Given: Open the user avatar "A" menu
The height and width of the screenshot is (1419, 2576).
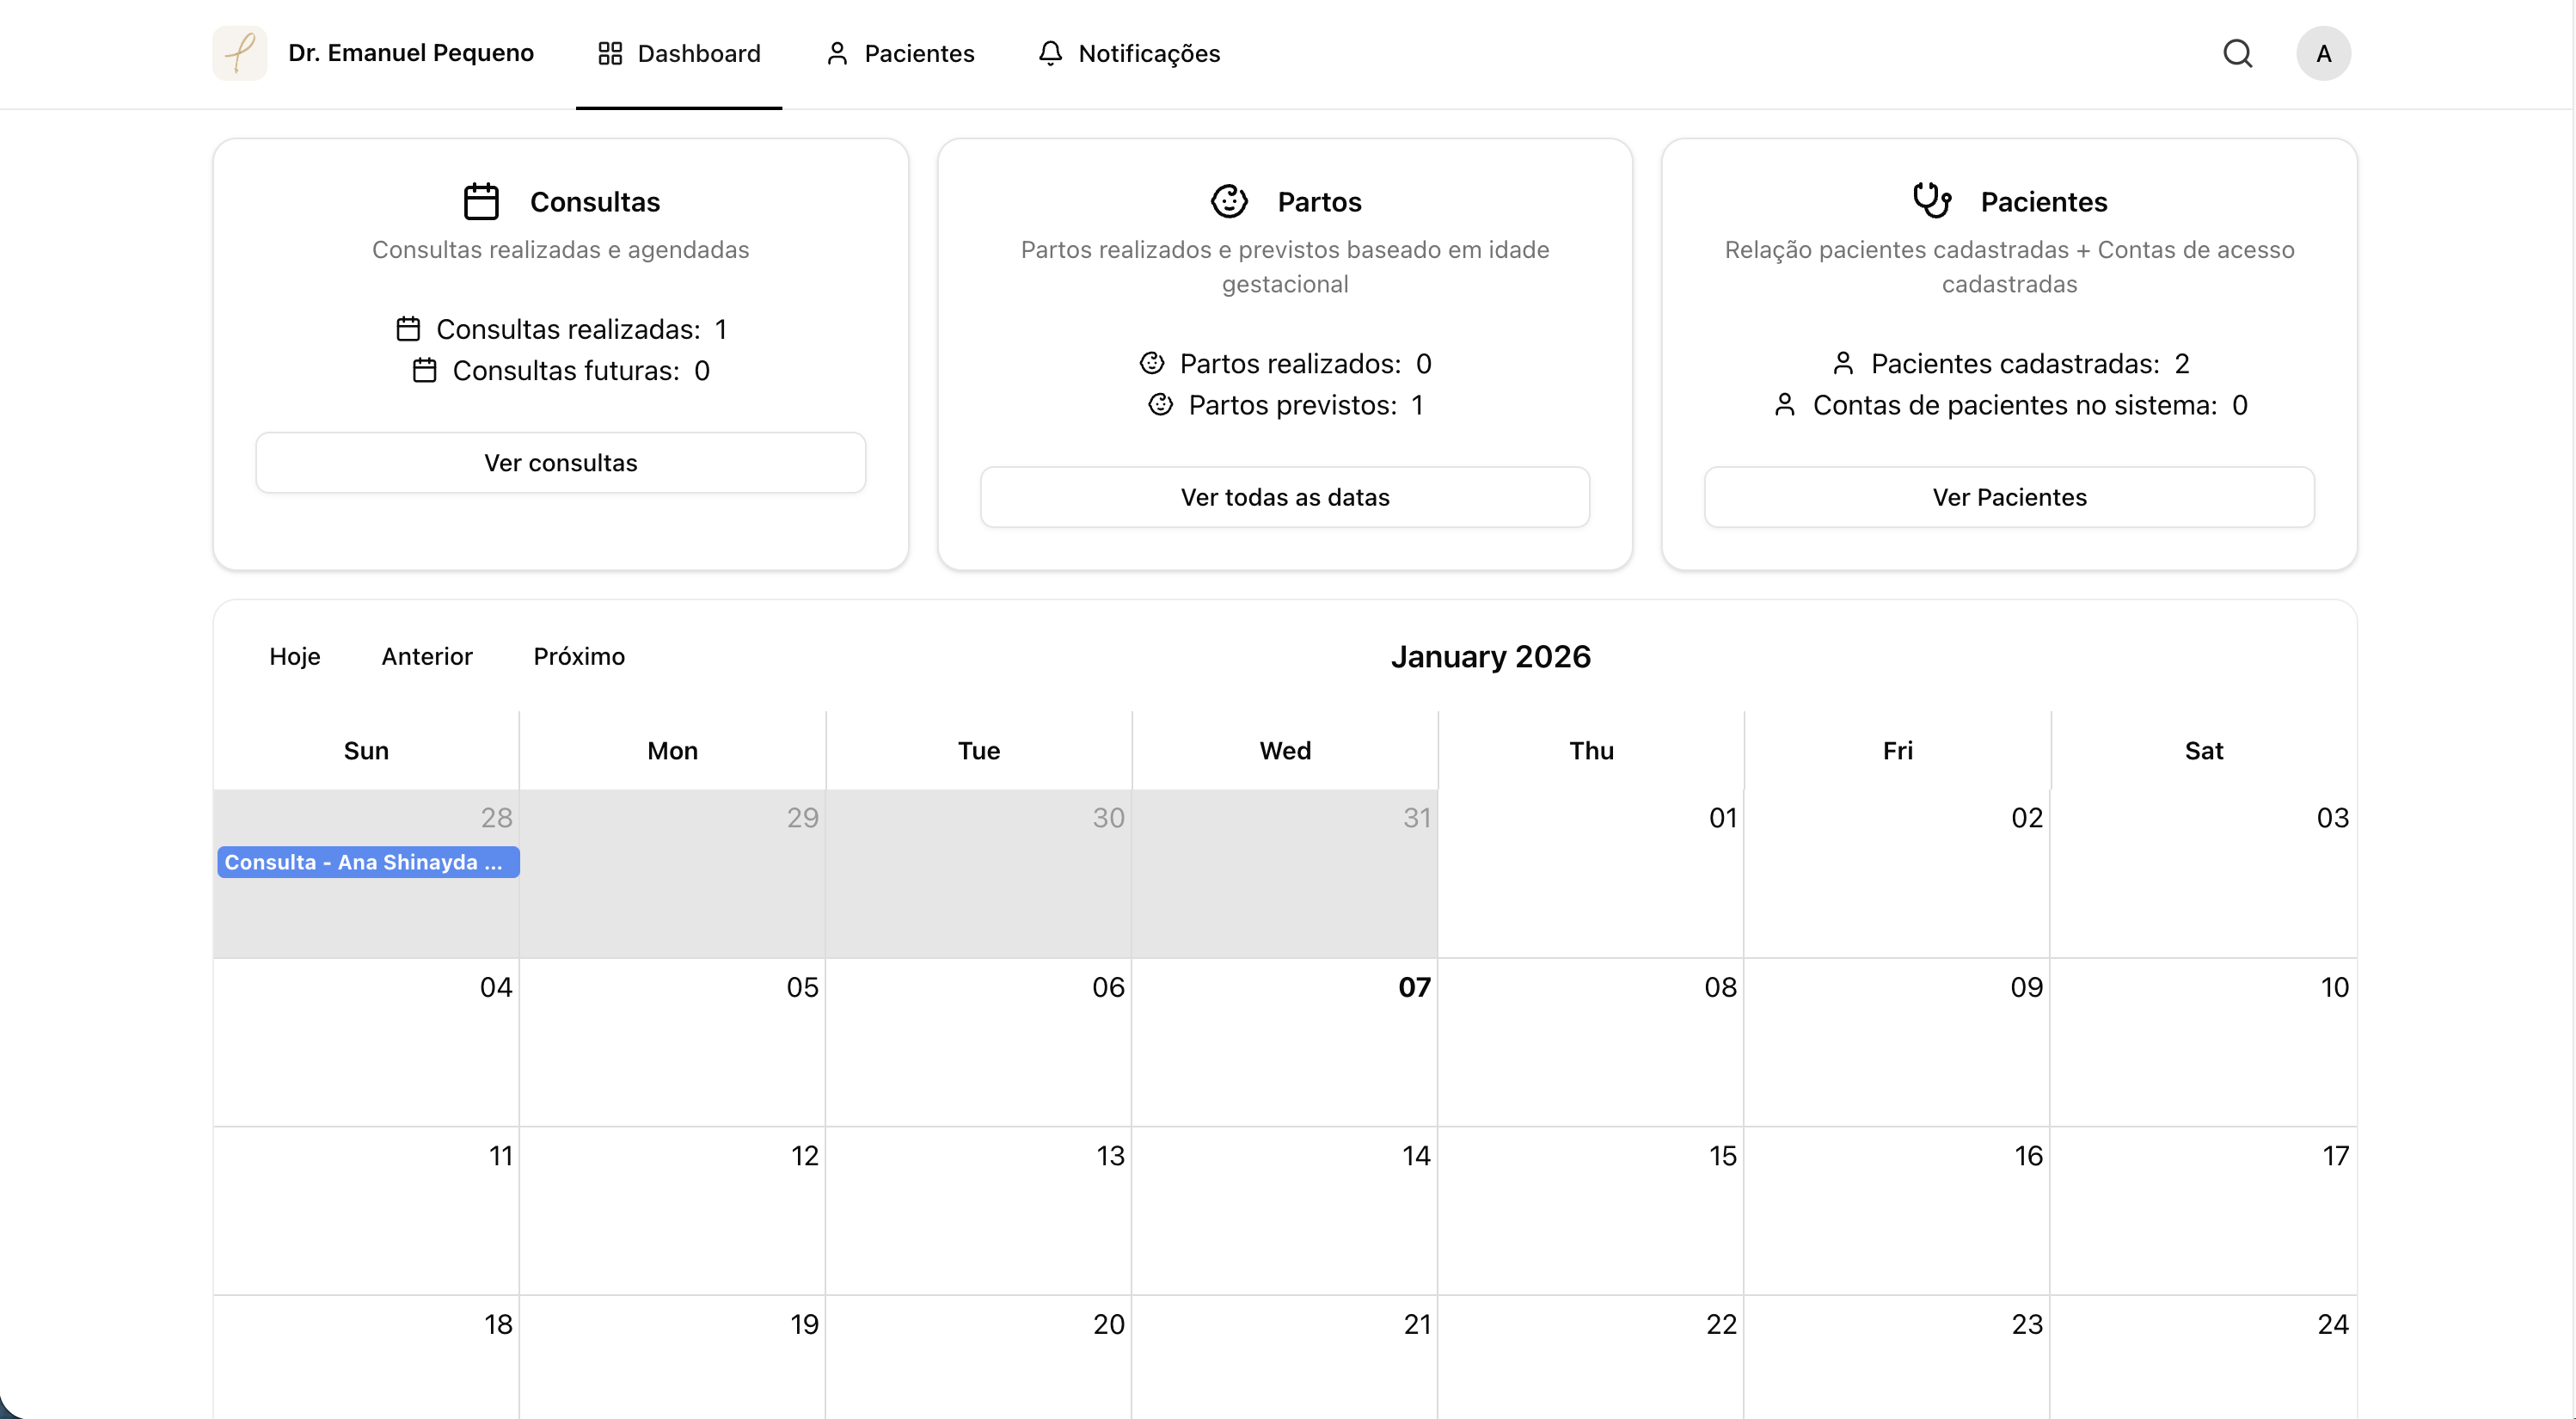Looking at the screenshot, I should point(2322,53).
